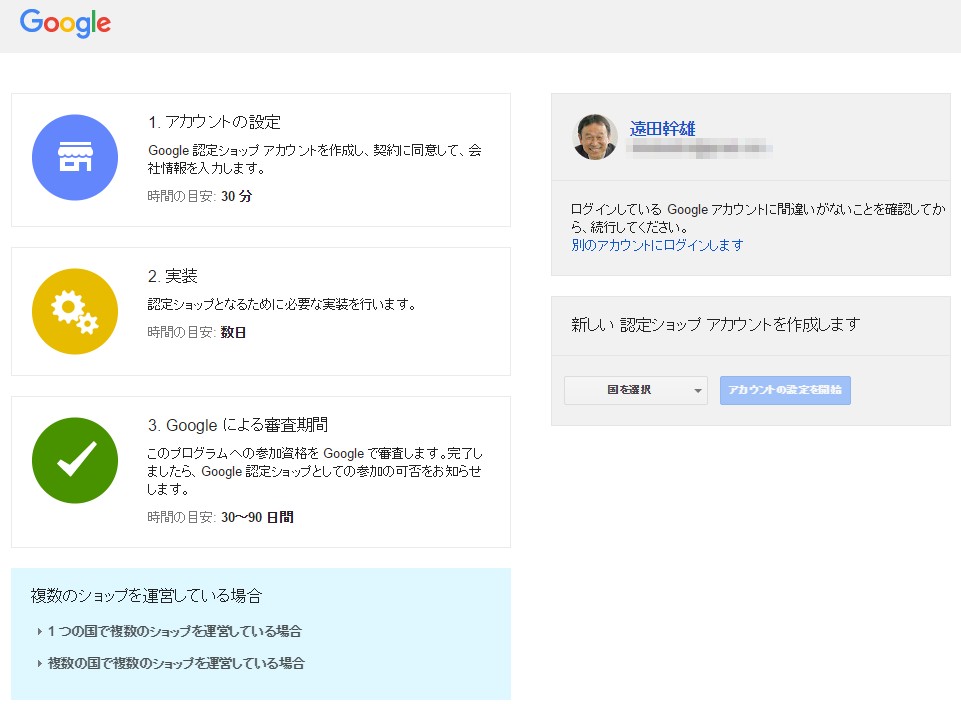Click the 30〜90 日間 time estimate text
This screenshot has height=704, width=961.
point(257,517)
